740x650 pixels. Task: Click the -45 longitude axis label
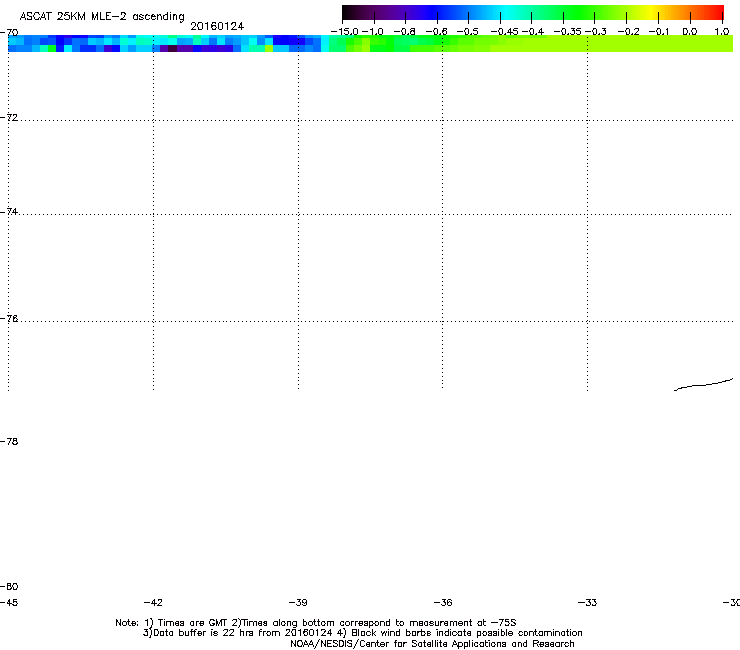pyautogui.click(x=9, y=603)
